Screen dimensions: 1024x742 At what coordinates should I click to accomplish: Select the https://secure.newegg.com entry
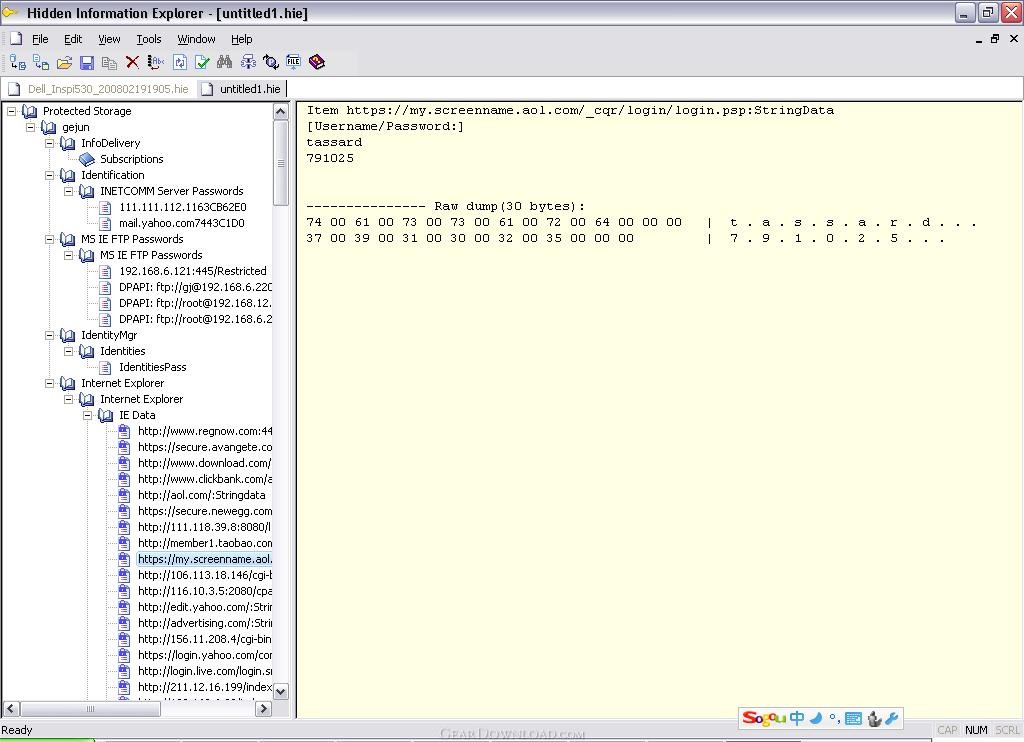(x=205, y=511)
